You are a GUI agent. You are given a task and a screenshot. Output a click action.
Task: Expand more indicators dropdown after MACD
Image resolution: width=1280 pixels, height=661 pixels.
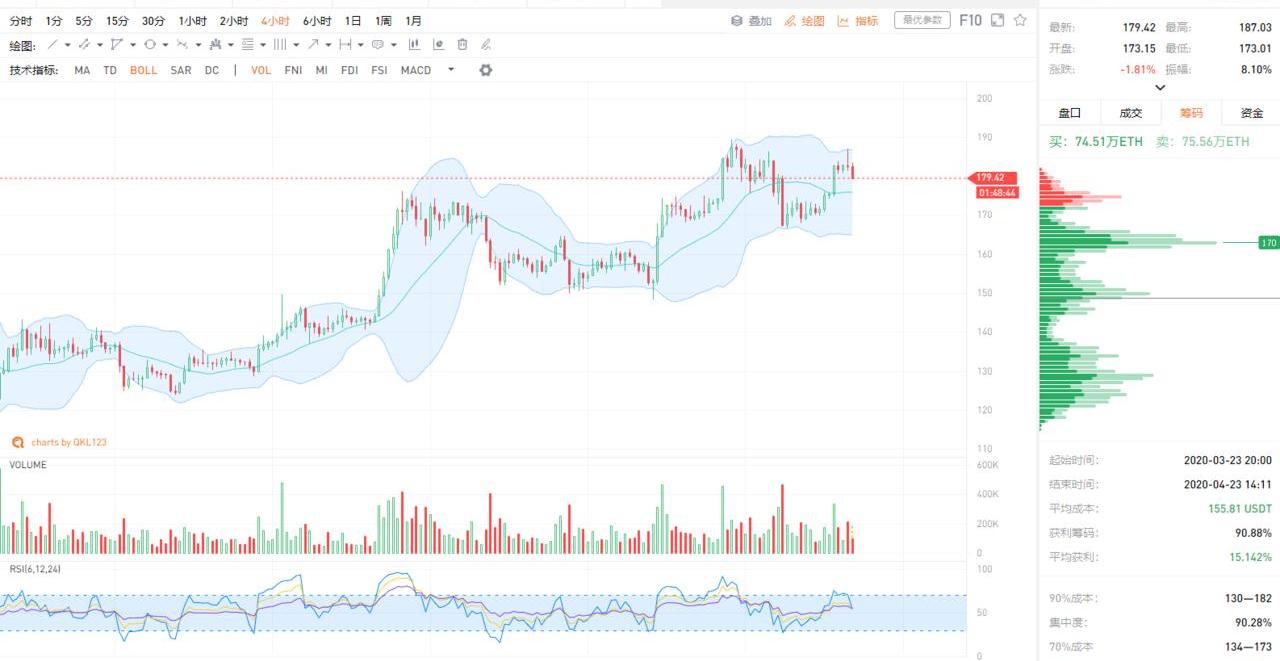[451, 70]
